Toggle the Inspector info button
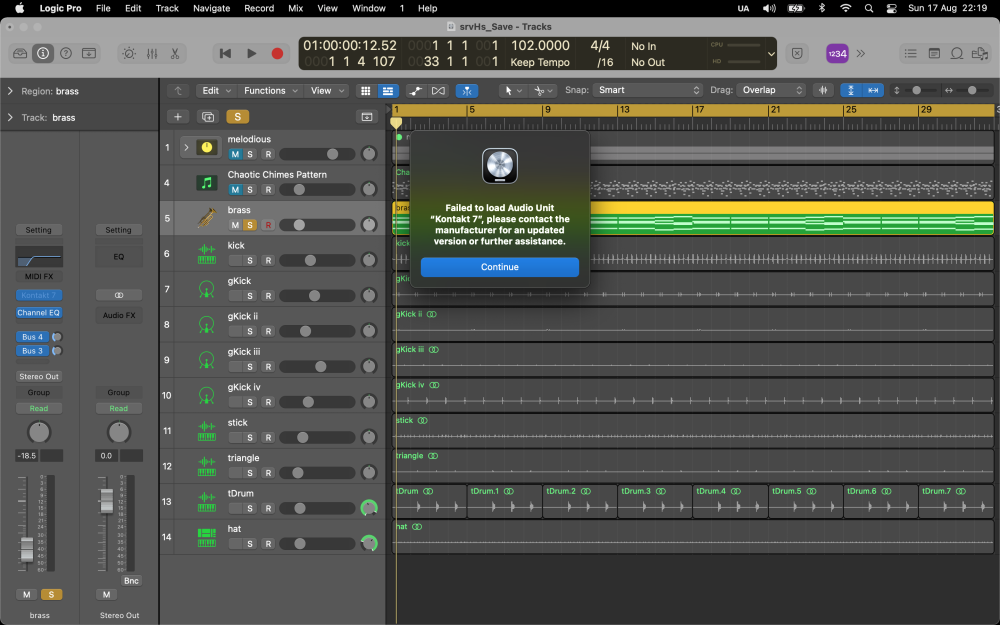Image resolution: width=1000 pixels, height=625 pixels. tap(43, 54)
